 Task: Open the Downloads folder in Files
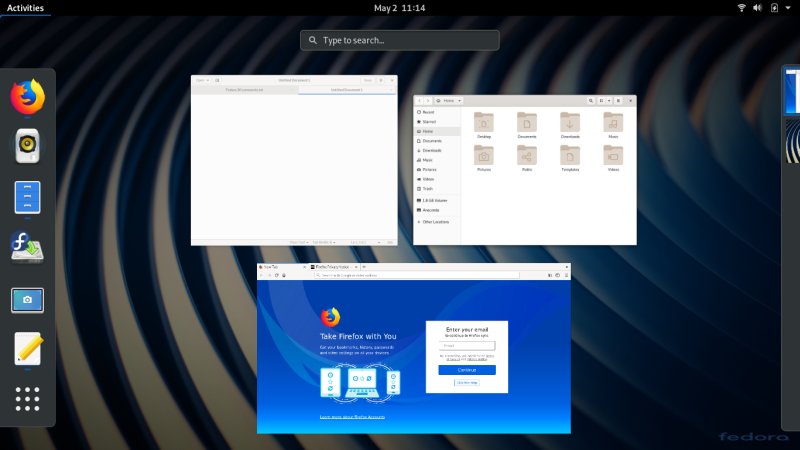tap(570, 125)
